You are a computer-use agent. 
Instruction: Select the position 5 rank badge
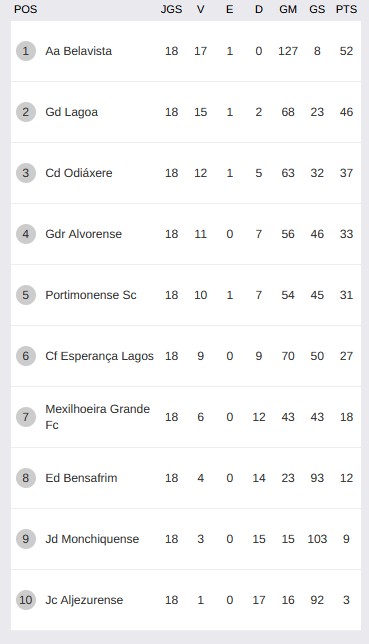coord(26,295)
